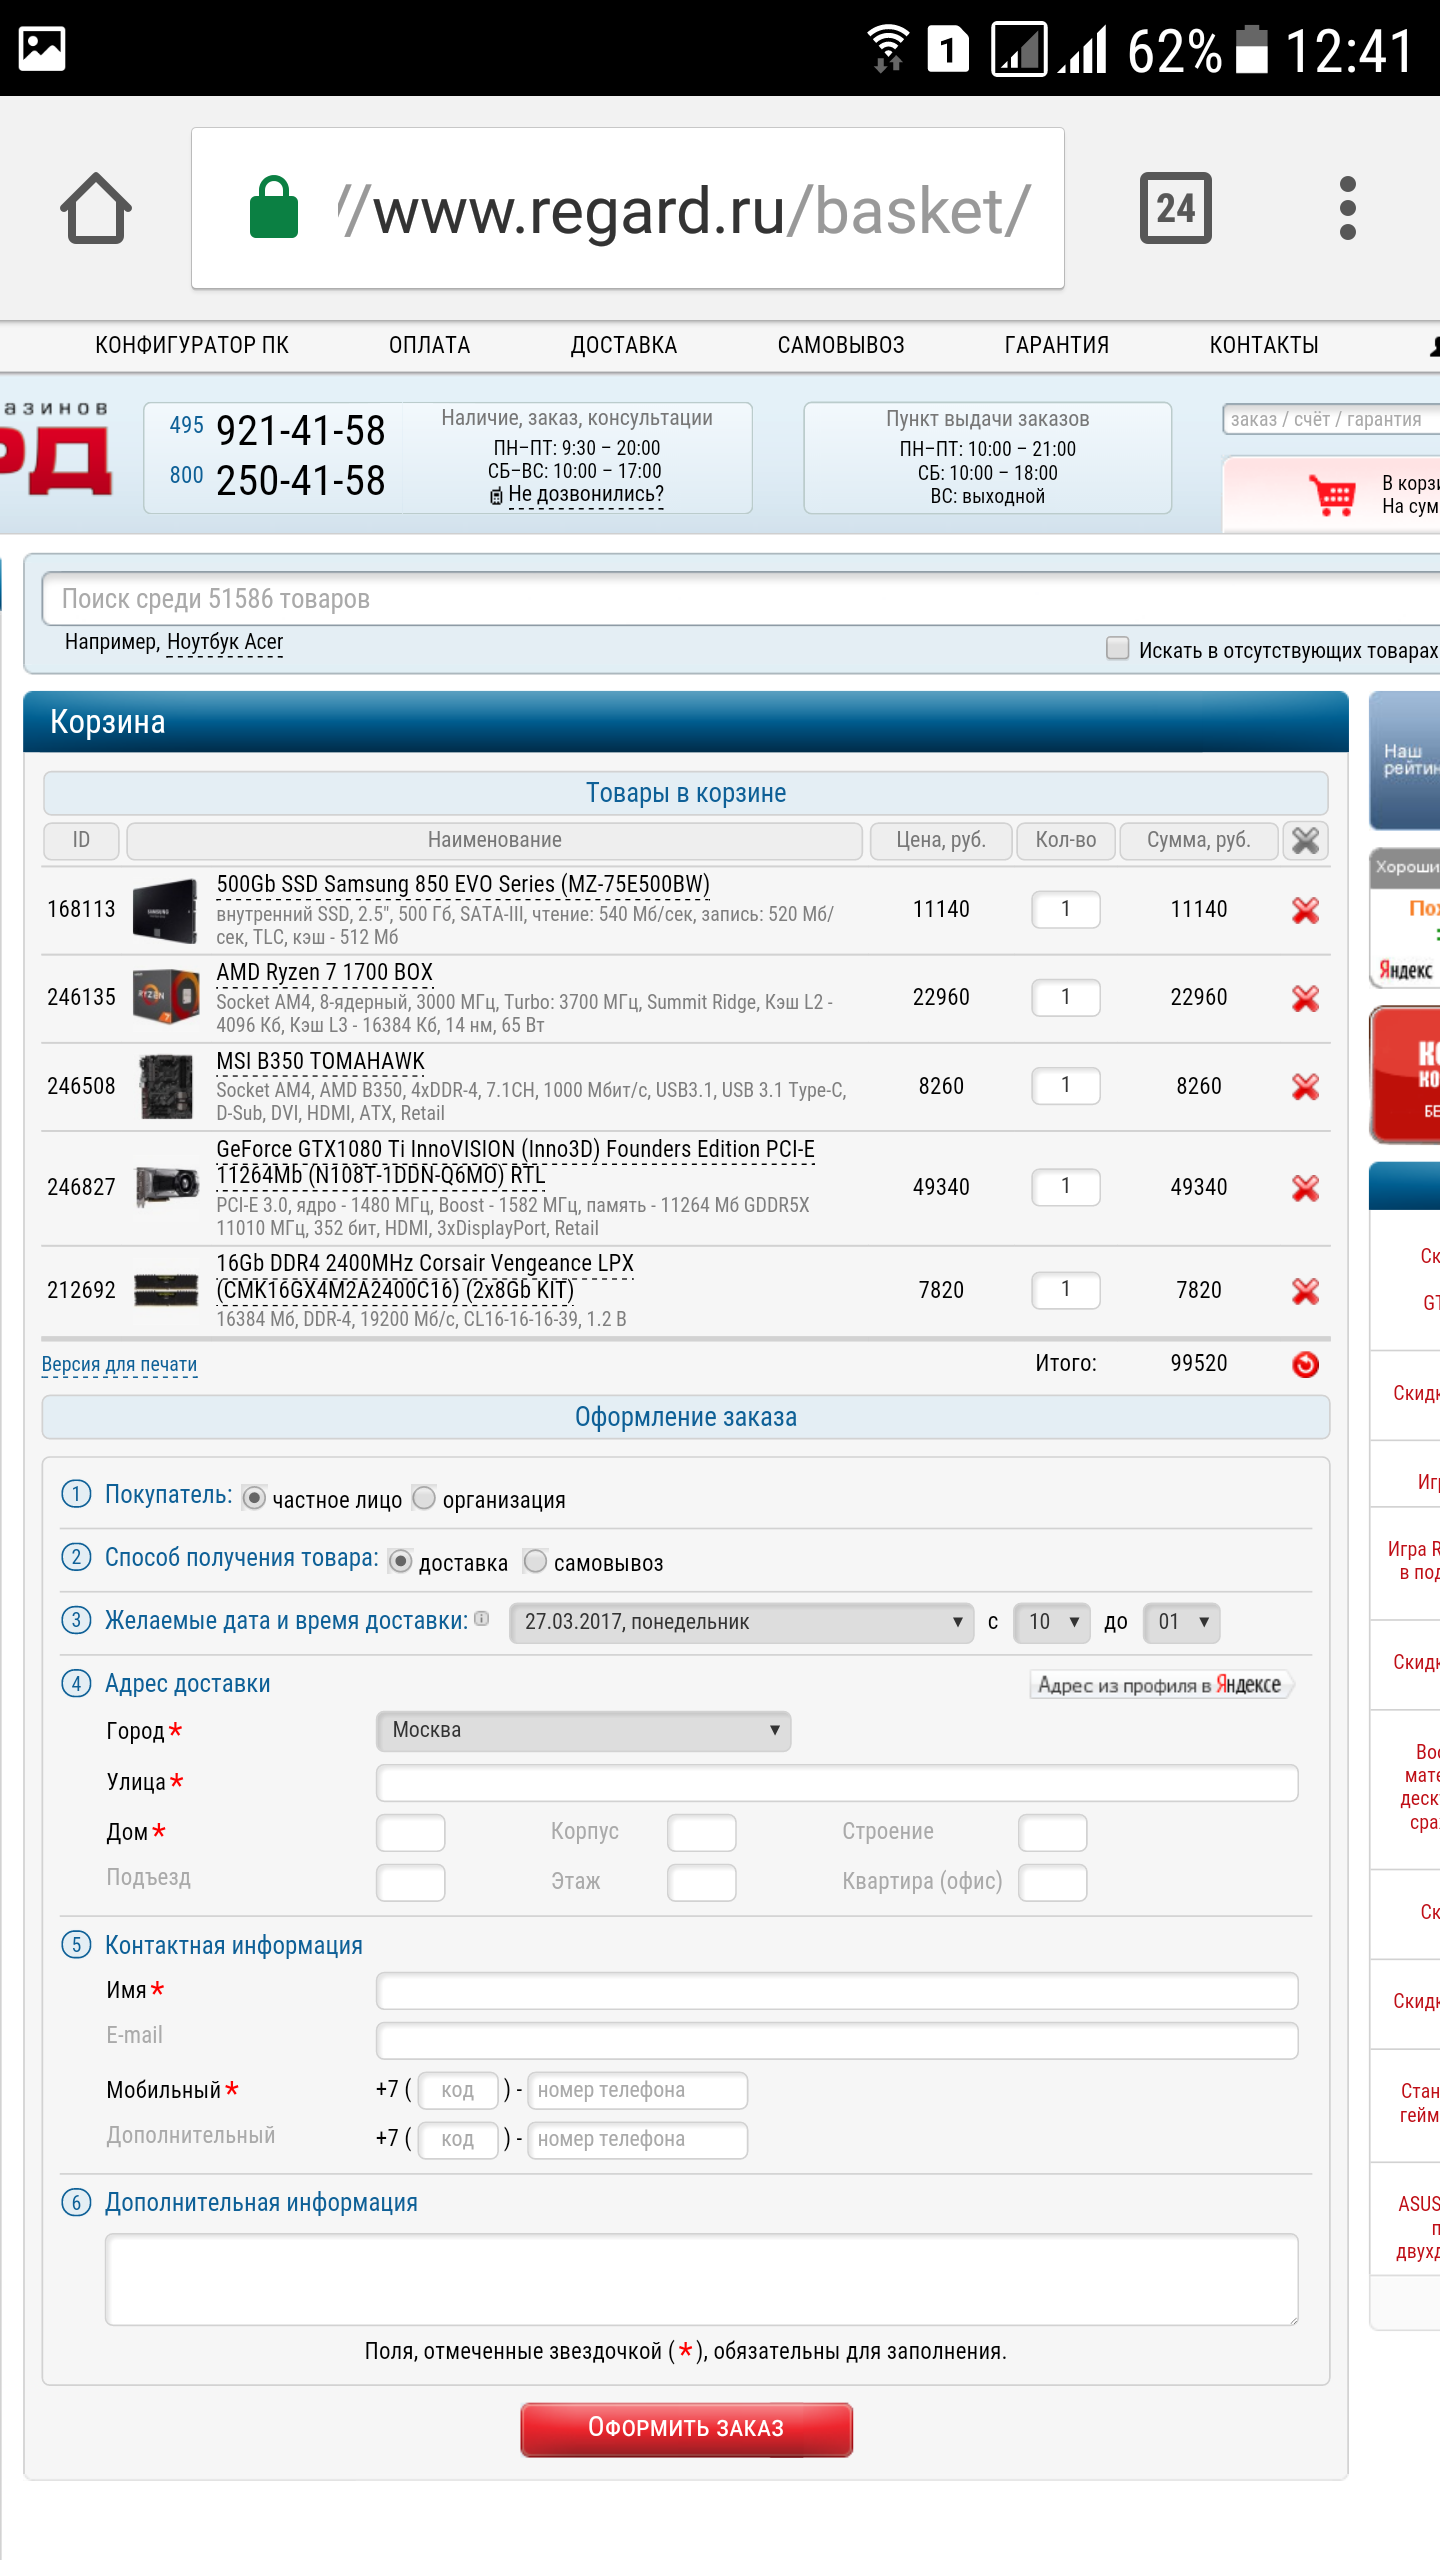
Task: Edit quantity field for GeForce GTX1080 Ti row
Action: tap(1066, 1187)
